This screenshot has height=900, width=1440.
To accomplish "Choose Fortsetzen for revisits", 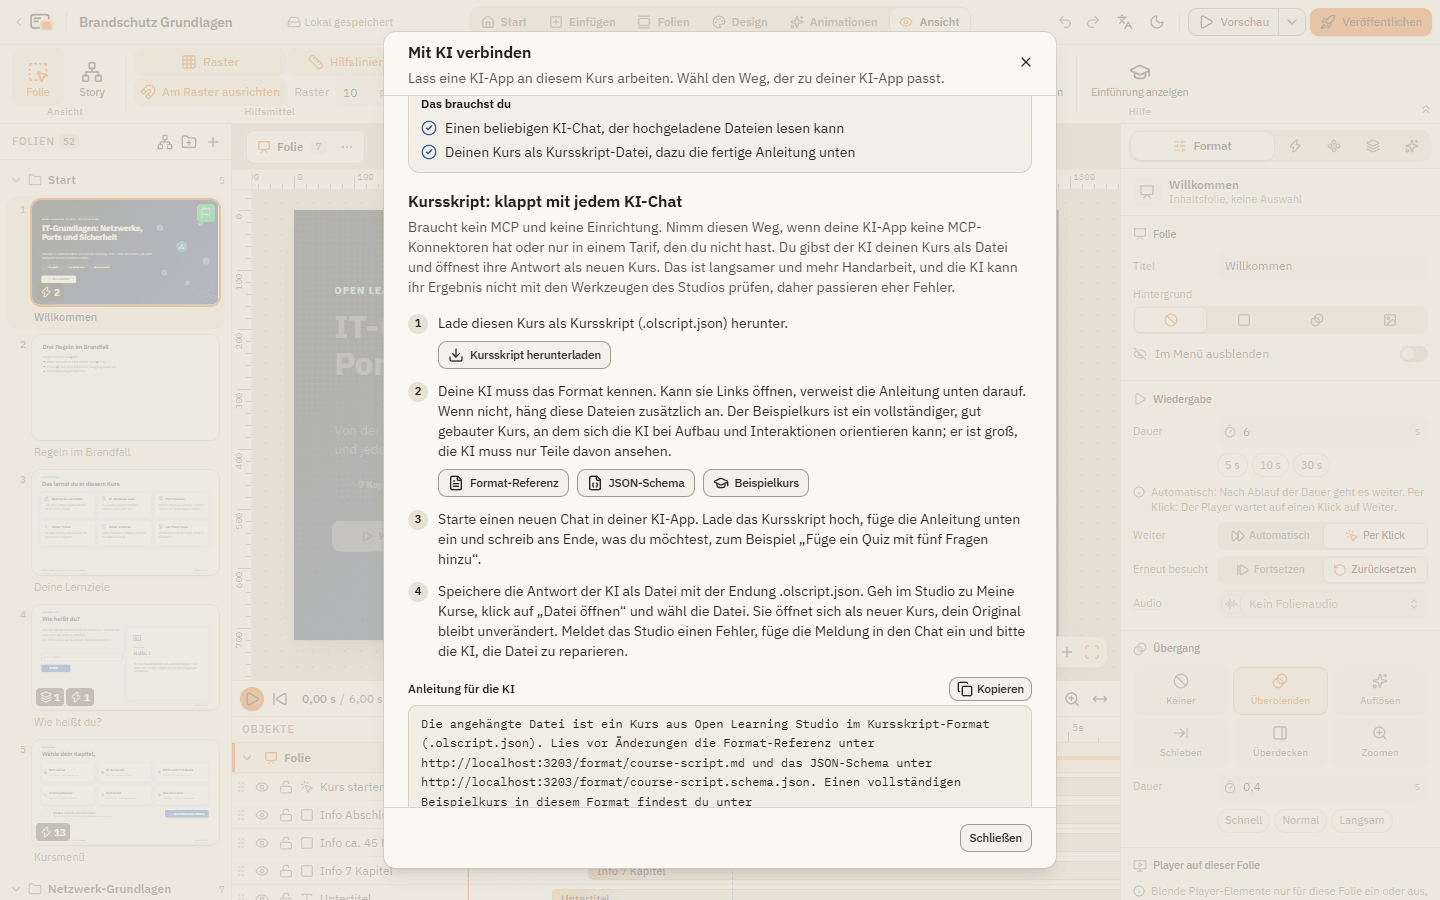I will 1271,570.
